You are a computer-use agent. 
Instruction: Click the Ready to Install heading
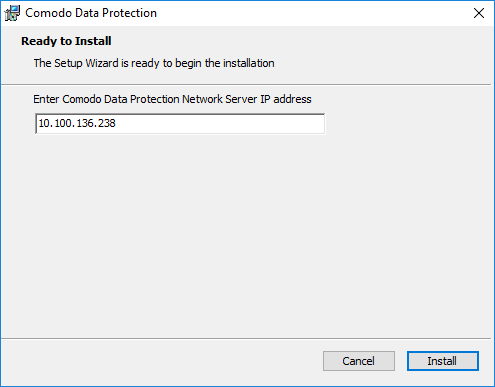[66, 41]
